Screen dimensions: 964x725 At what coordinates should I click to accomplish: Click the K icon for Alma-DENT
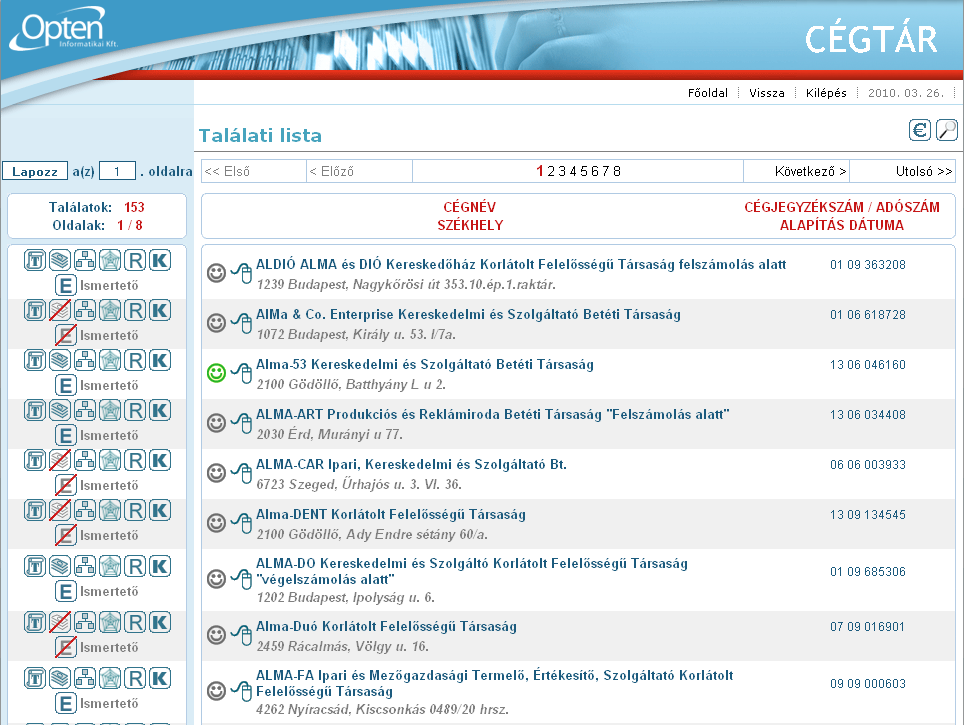160,510
